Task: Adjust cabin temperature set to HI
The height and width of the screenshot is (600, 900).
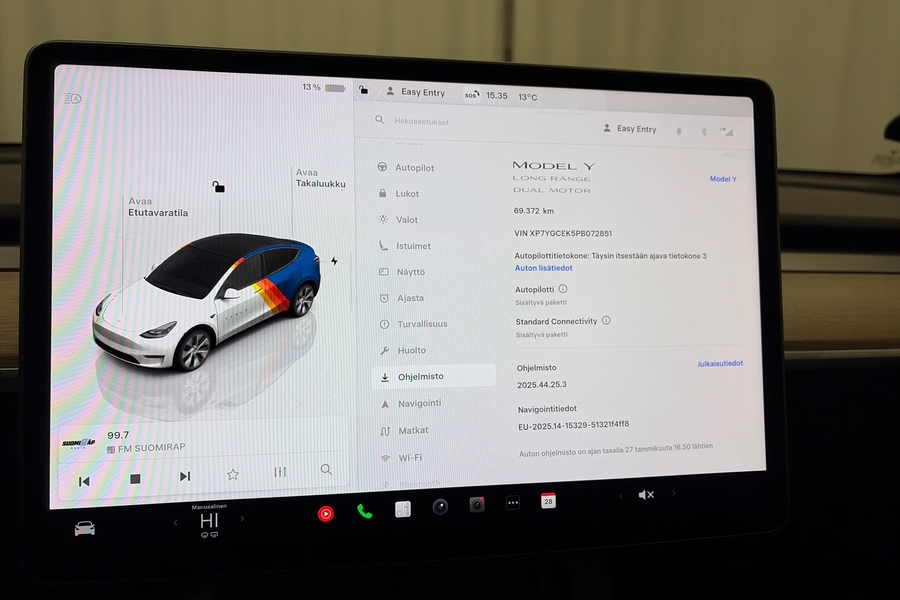Action: [x=208, y=521]
